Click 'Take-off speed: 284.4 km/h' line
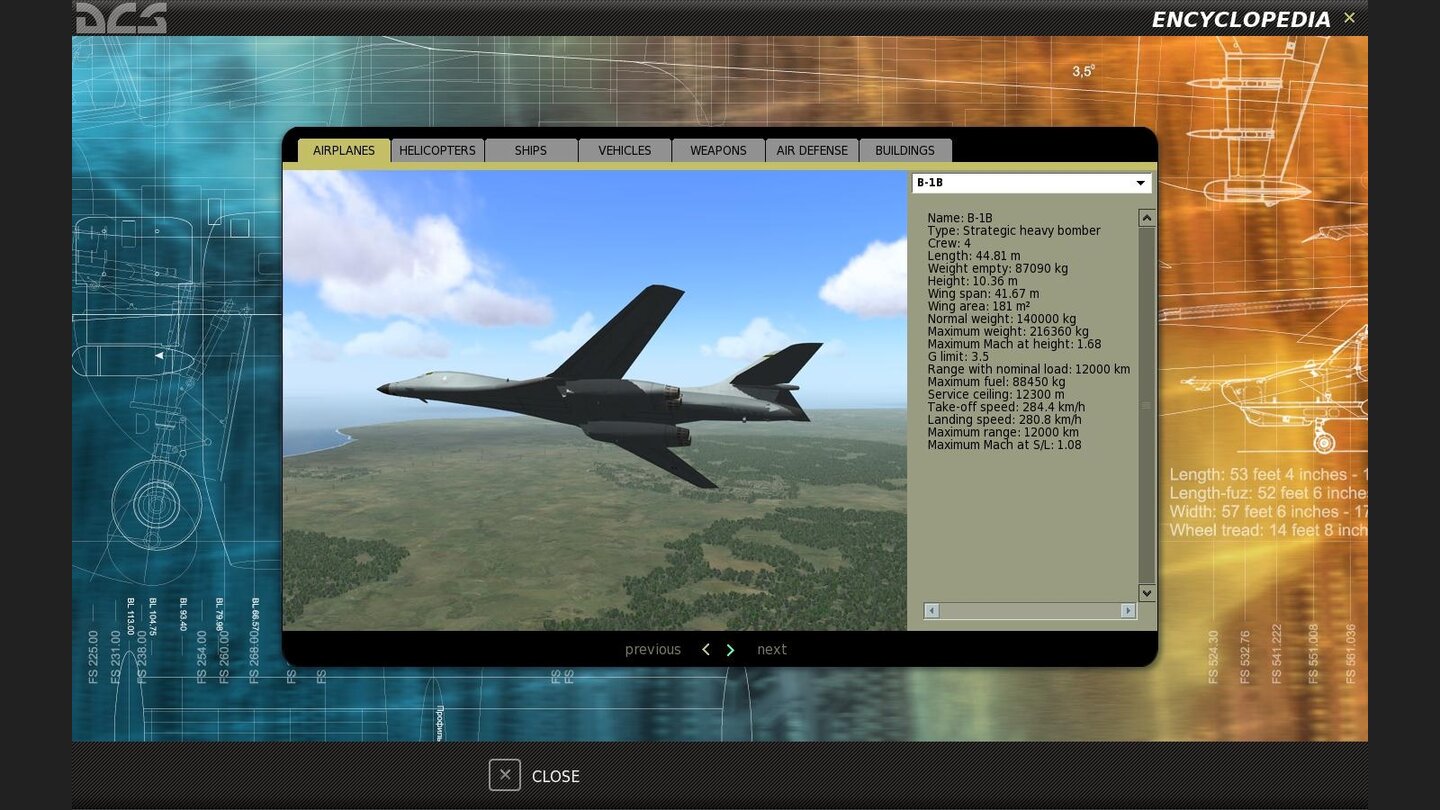Image resolution: width=1440 pixels, height=810 pixels. coord(1006,407)
